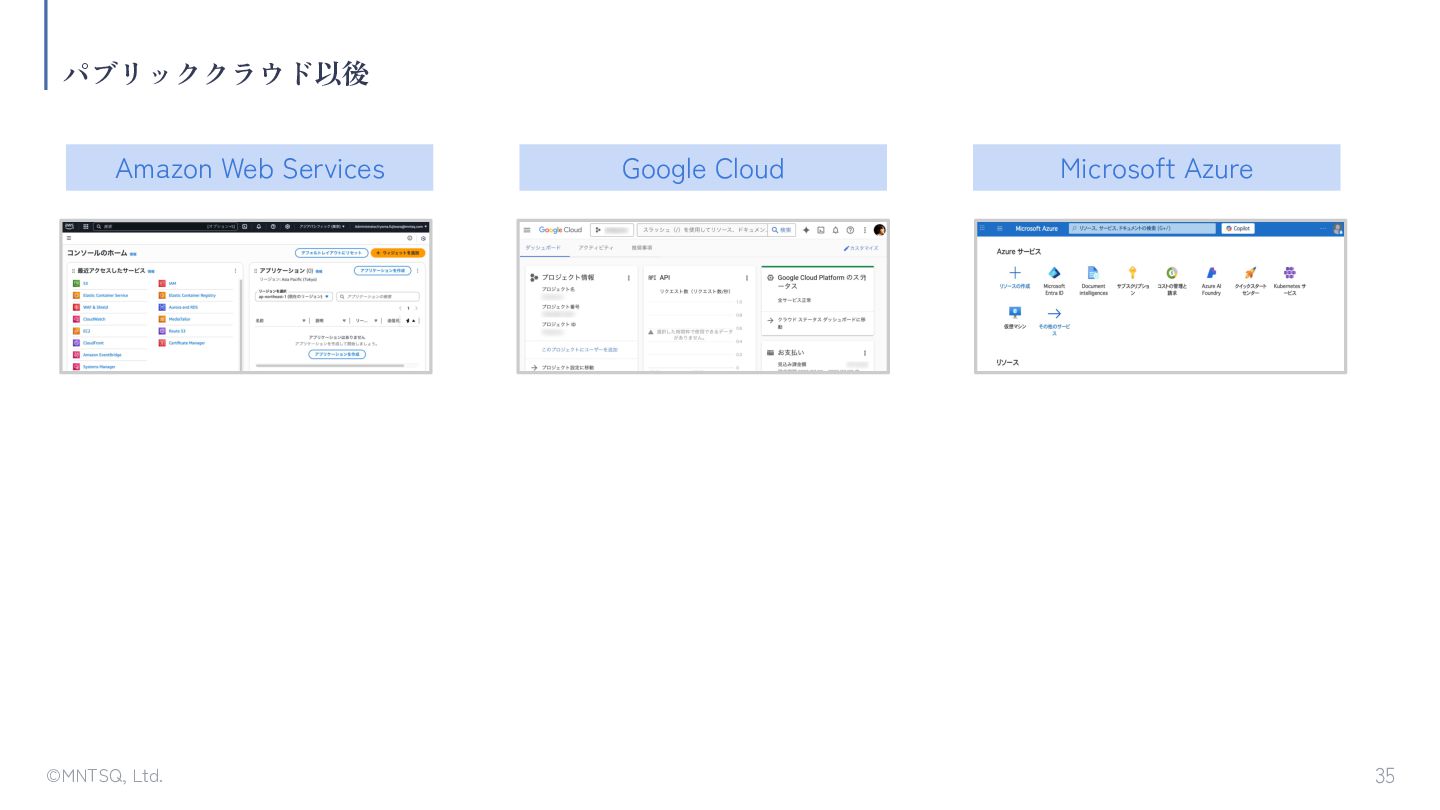1440x810 pixels.
Task: Open CloudWatch link in AWS services
Action: click(x=94, y=319)
